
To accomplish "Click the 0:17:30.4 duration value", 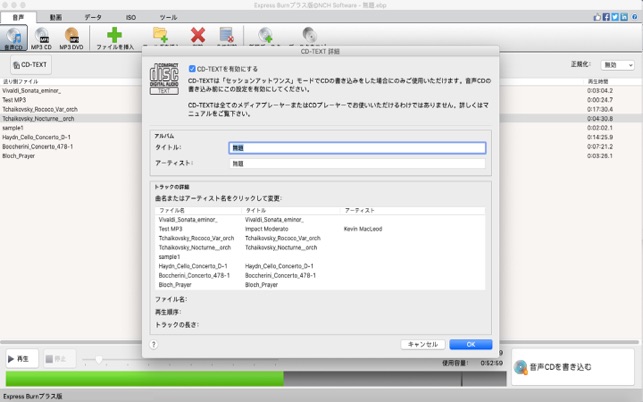I will 600,109.
